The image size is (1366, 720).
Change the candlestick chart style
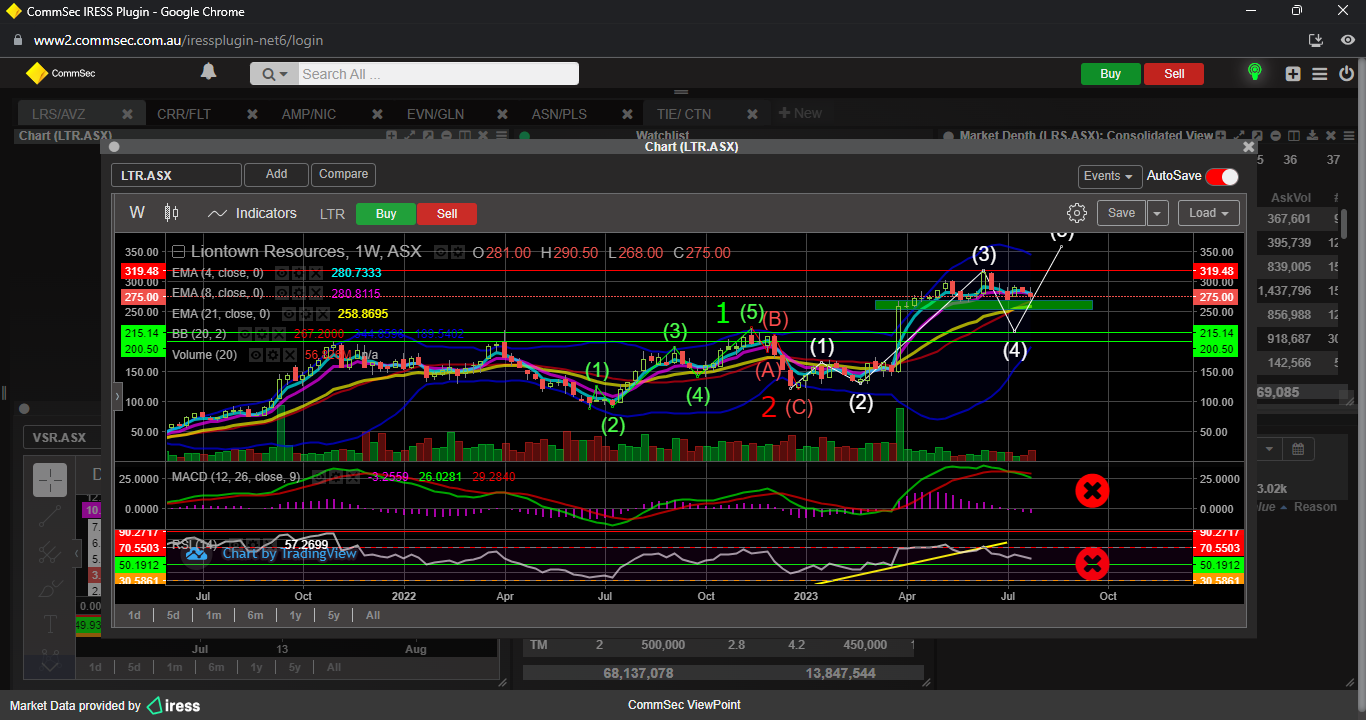point(171,213)
